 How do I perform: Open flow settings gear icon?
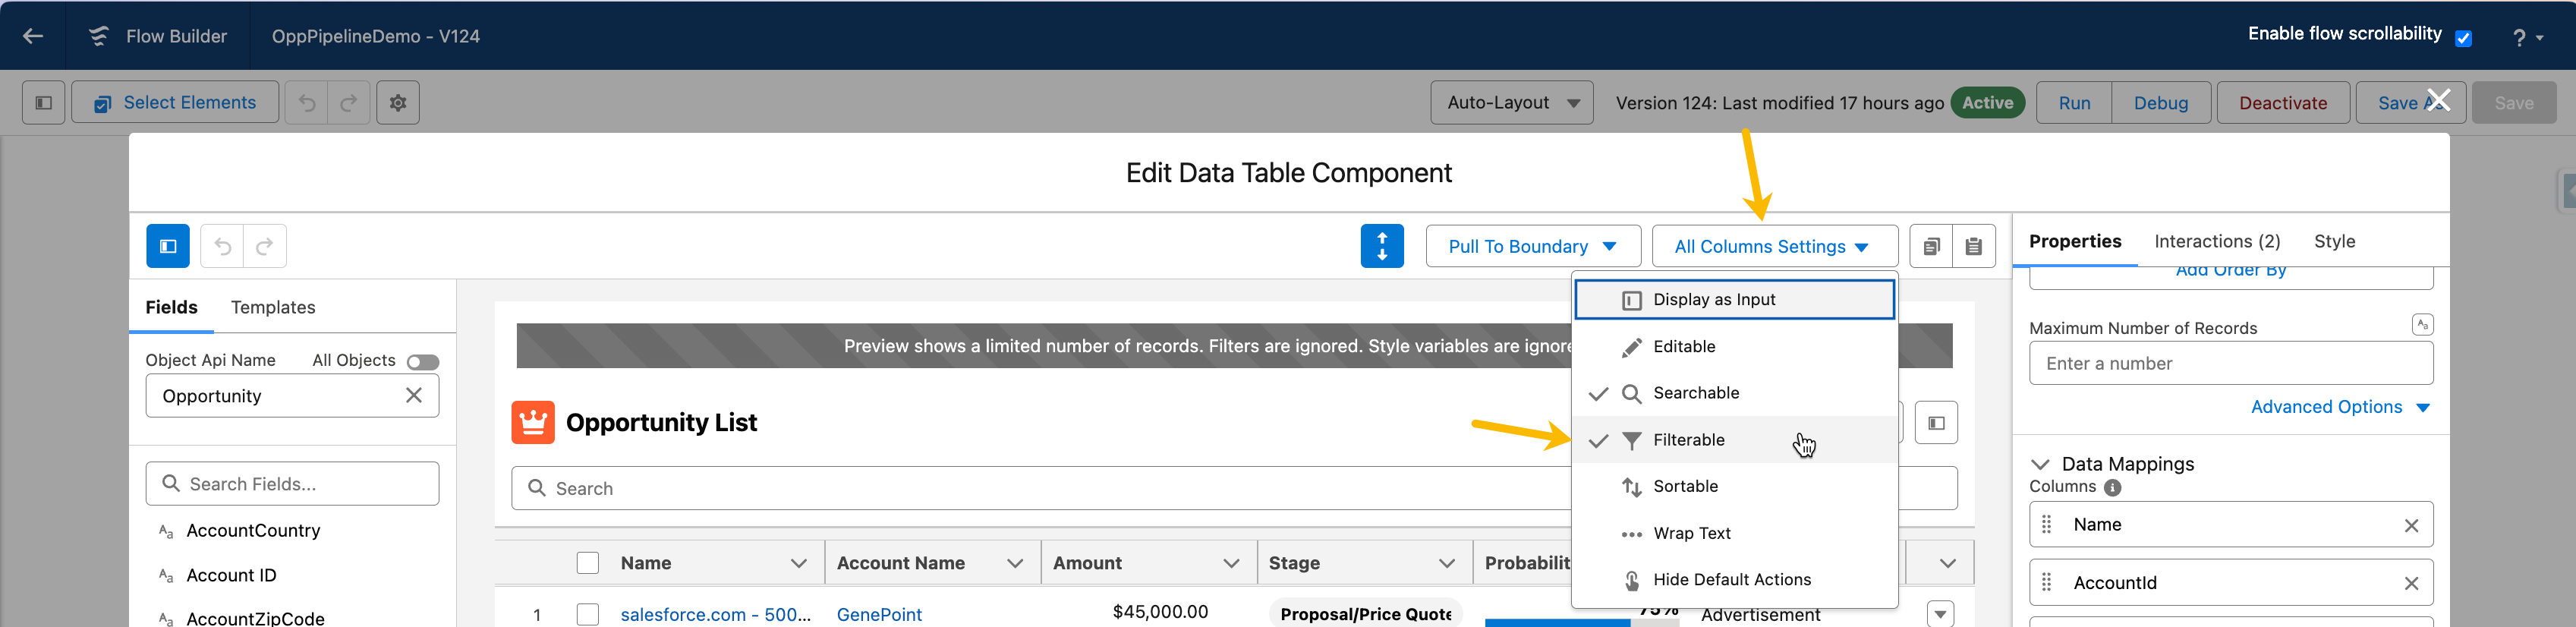pos(398,103)
